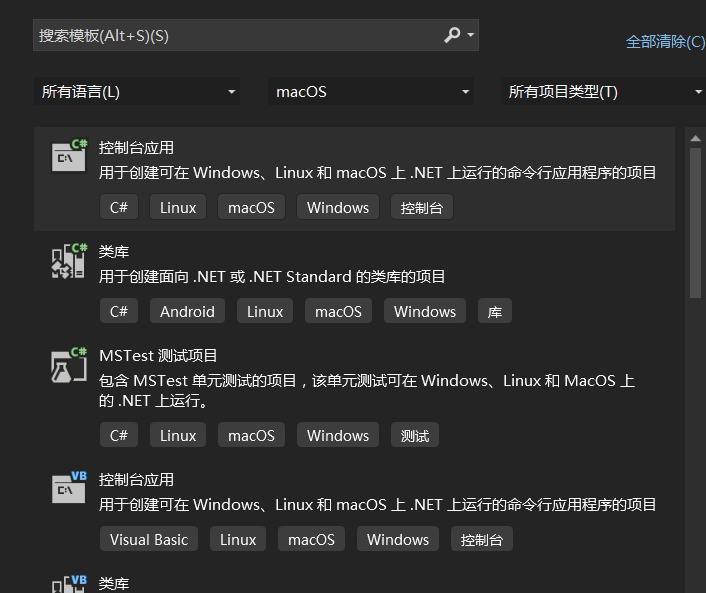
Task: Click the C# 控制台应用 description text
Action: pos(377,172)
